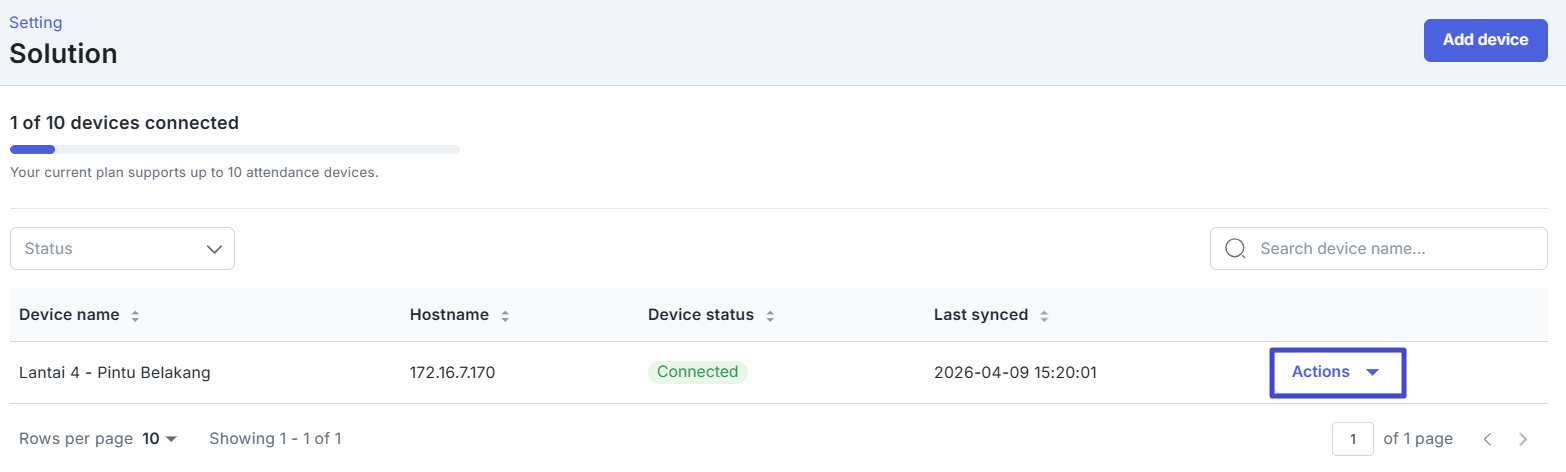Click the Search device name field
1566x472 pixels.
click(1395, 249)
